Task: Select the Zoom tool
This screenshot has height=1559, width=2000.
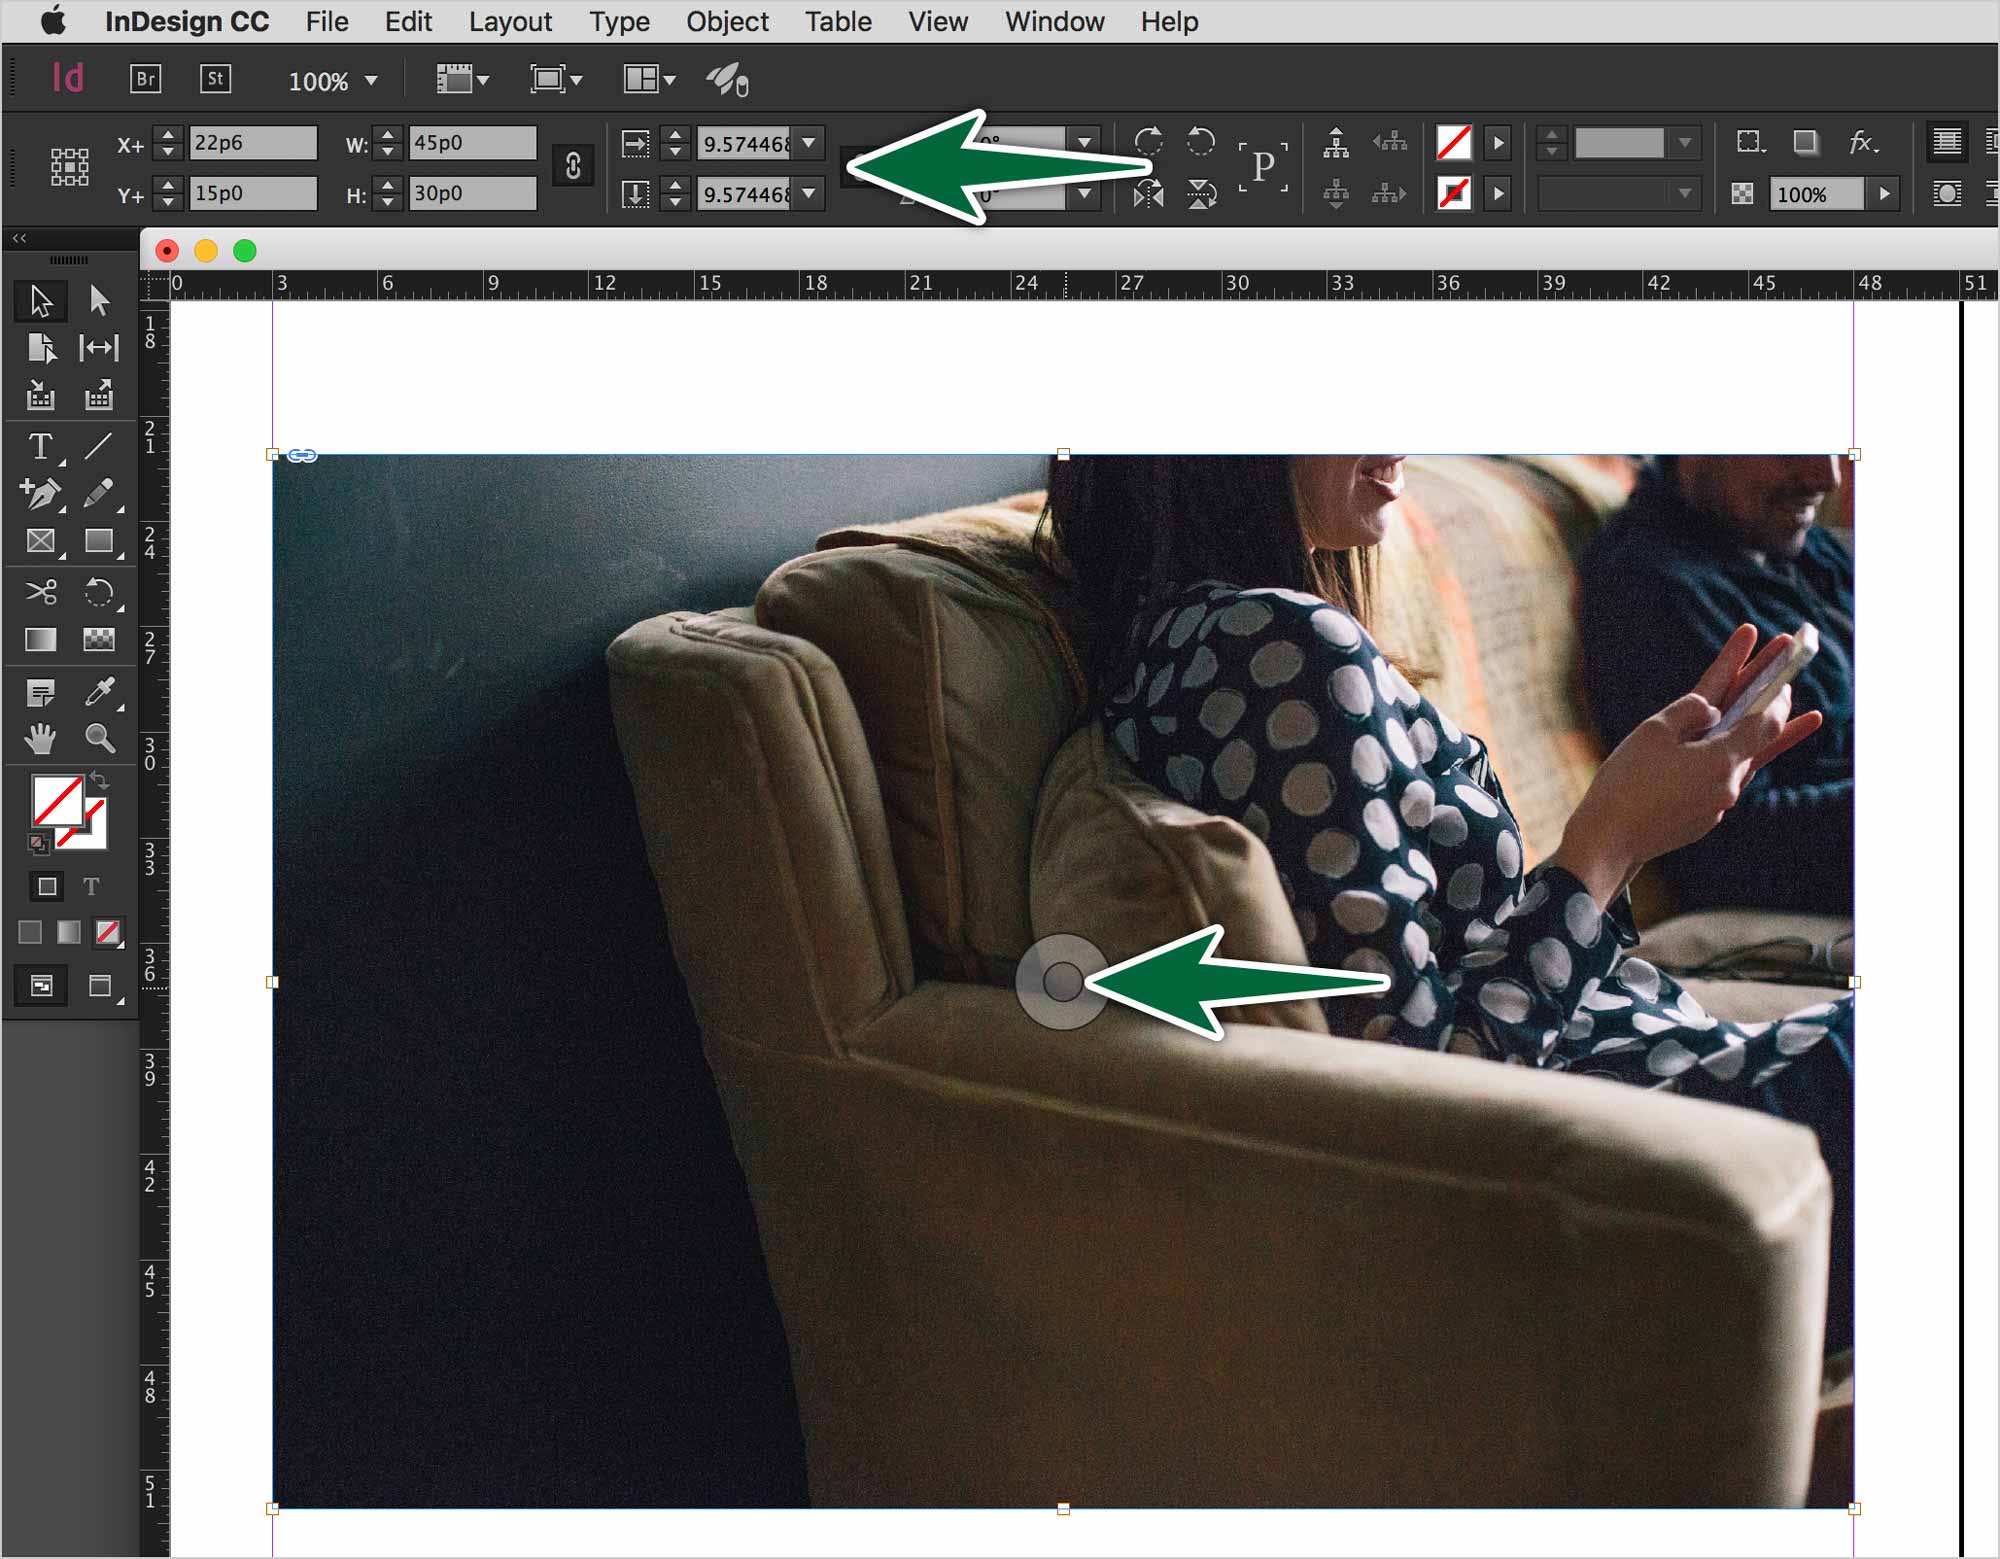Action: point(99,739)
